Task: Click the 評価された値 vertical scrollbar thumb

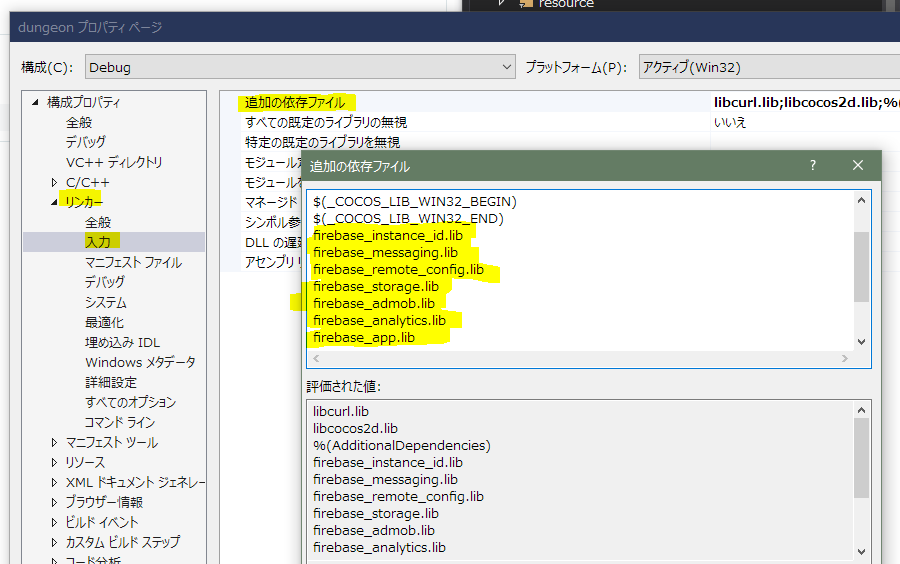Action: 861,458
